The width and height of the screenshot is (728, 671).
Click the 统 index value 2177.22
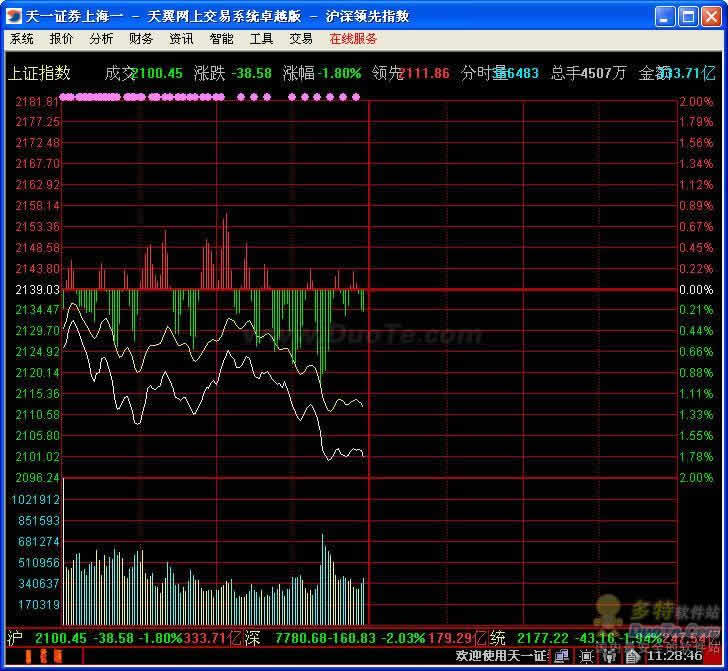coord(543,638)
